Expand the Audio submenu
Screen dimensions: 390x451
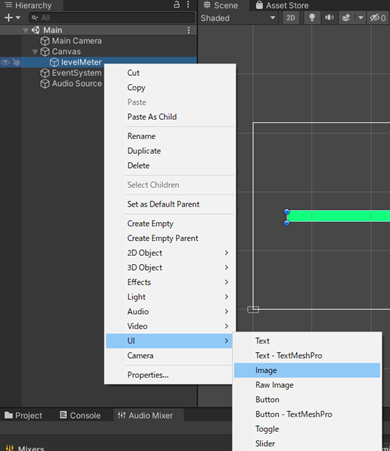click(x=170, y=311)
